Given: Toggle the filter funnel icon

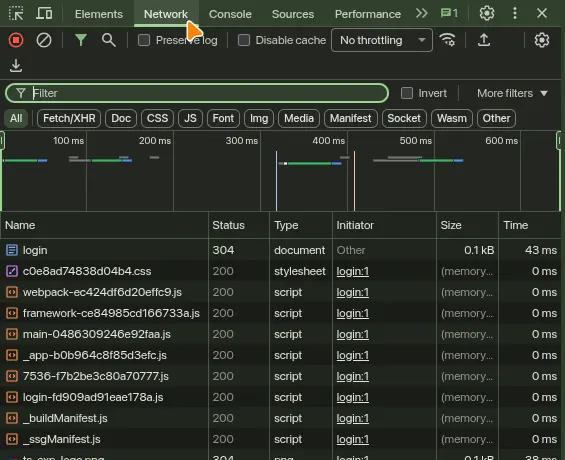Looking at the screenshot, I should tap(81, 40).
